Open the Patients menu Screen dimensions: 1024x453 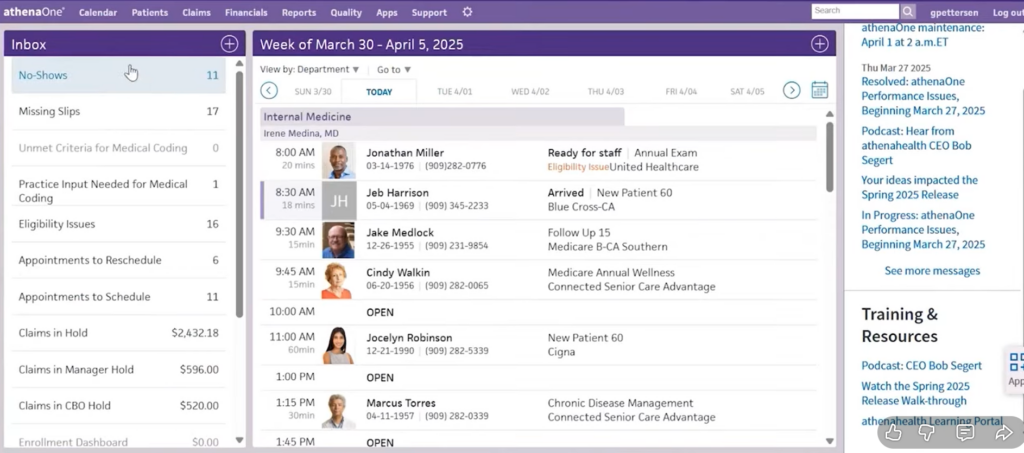coord(150,13)
